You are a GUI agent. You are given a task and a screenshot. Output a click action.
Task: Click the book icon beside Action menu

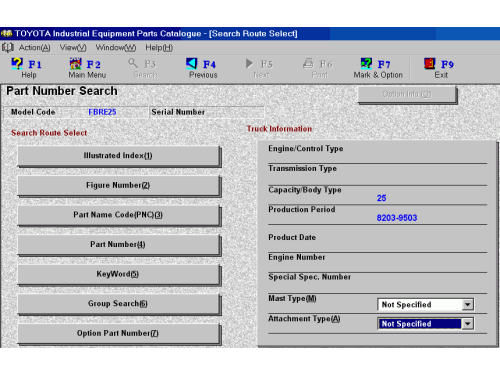coord(8,48)
